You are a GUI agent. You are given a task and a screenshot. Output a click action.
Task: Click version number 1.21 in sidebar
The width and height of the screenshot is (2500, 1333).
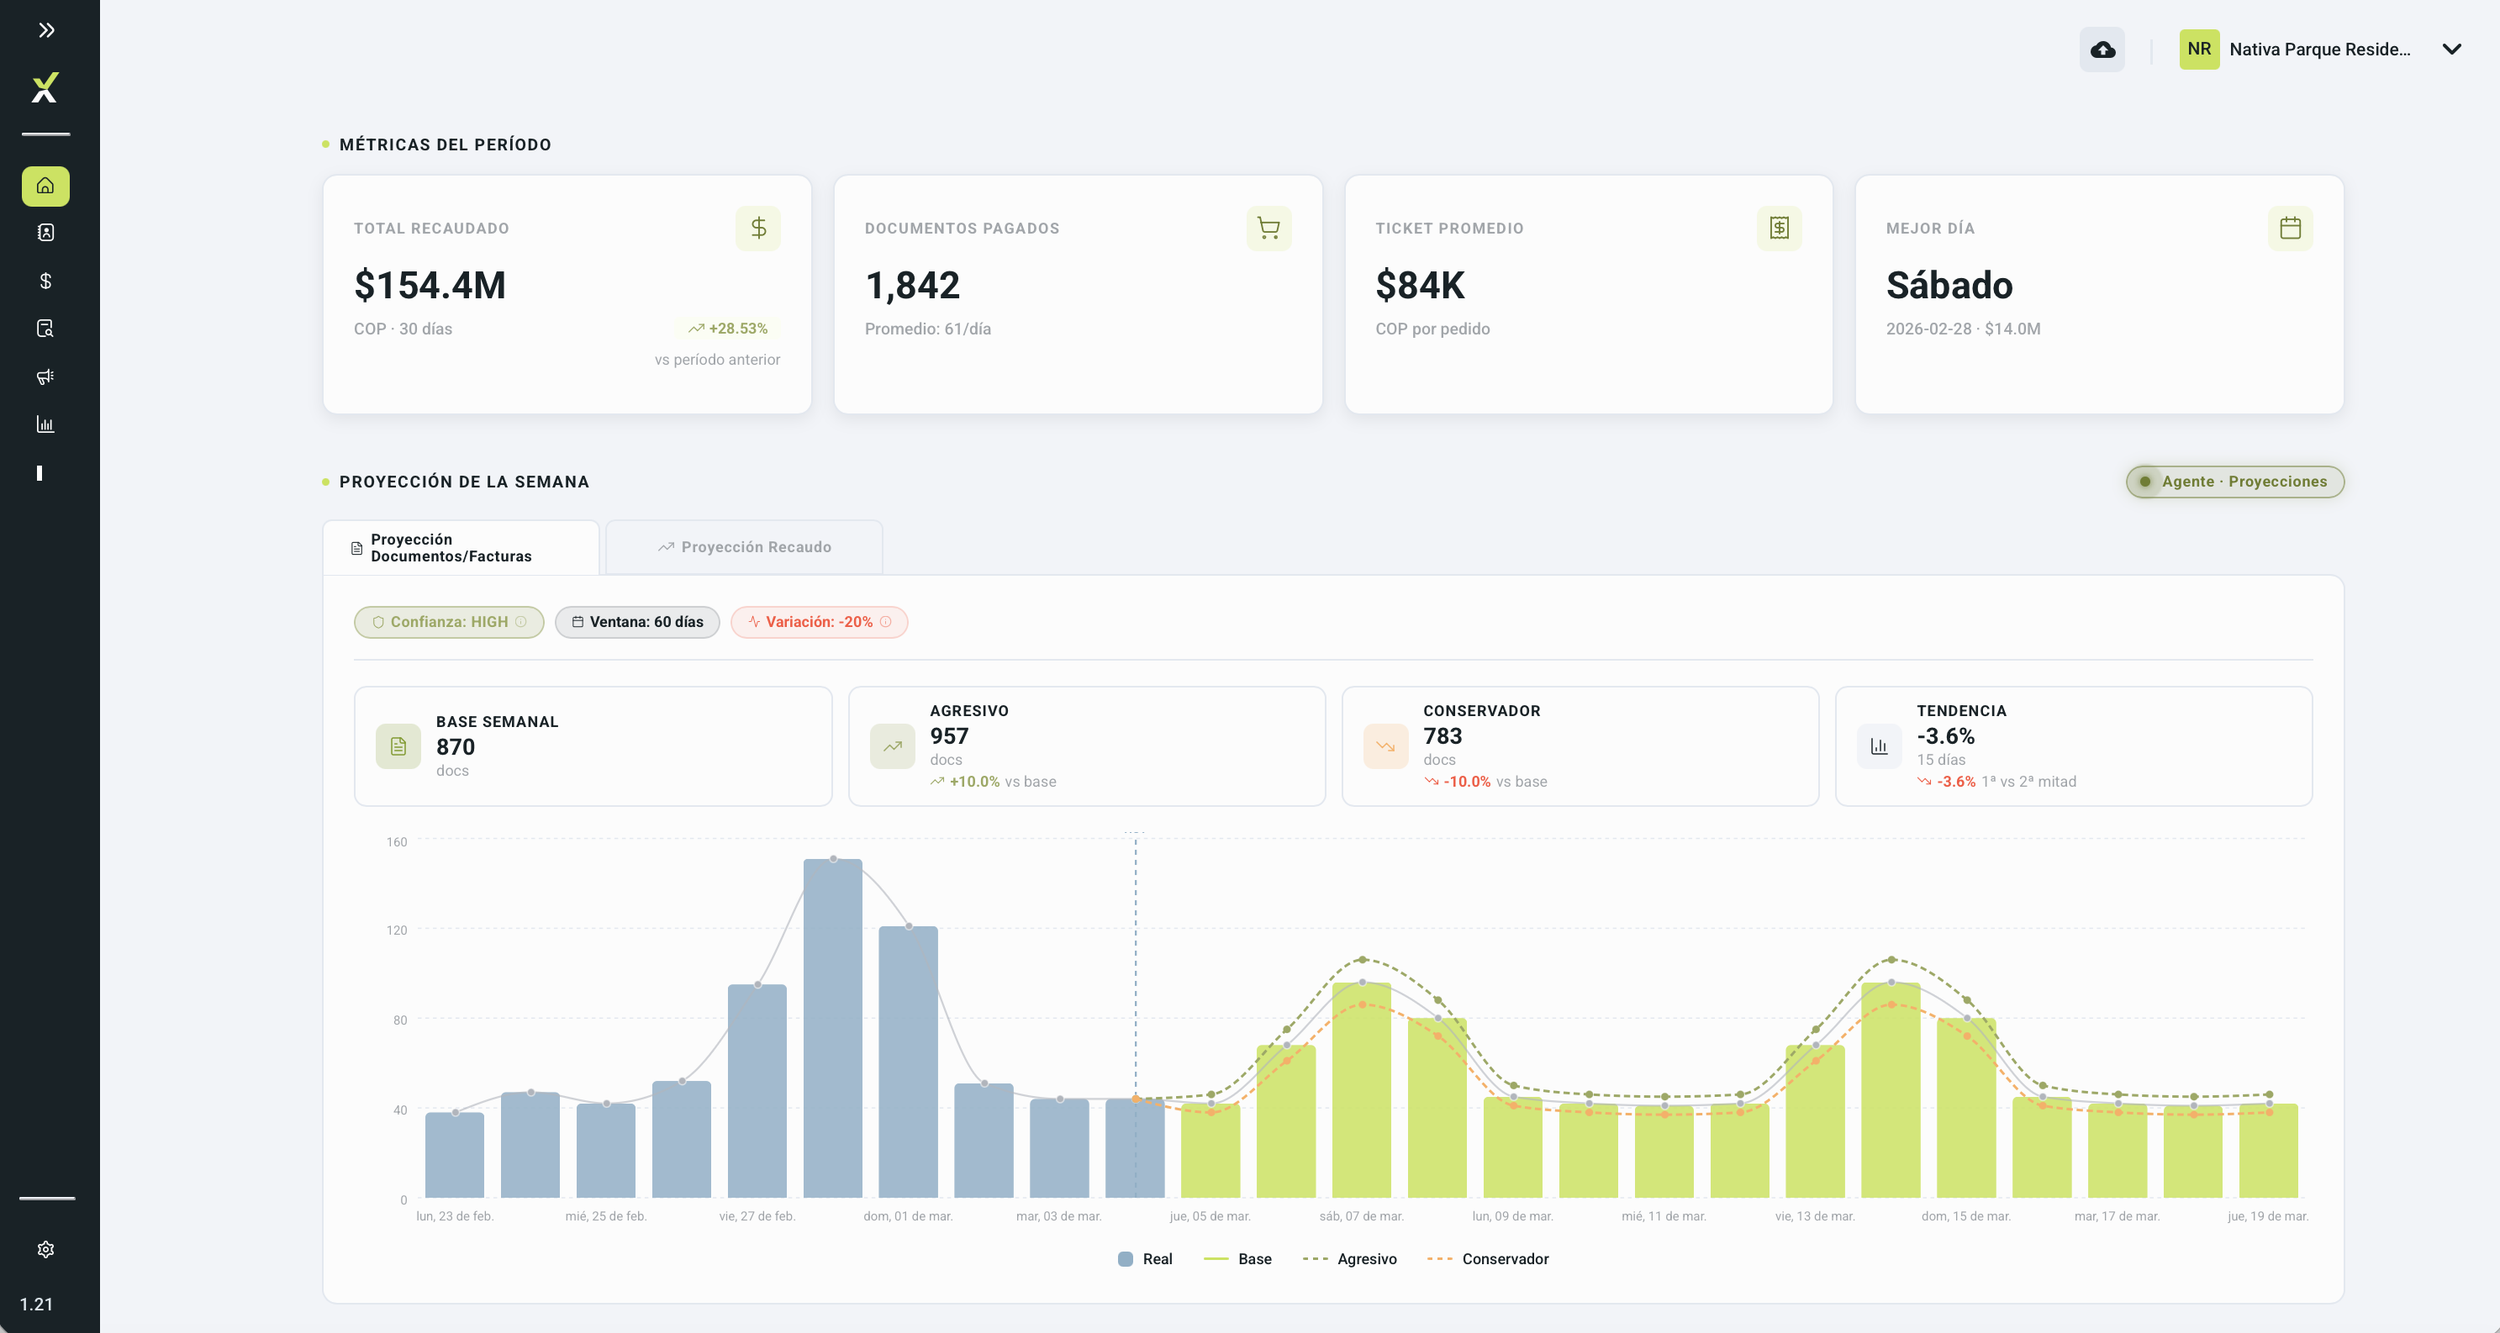[36, 1305]
